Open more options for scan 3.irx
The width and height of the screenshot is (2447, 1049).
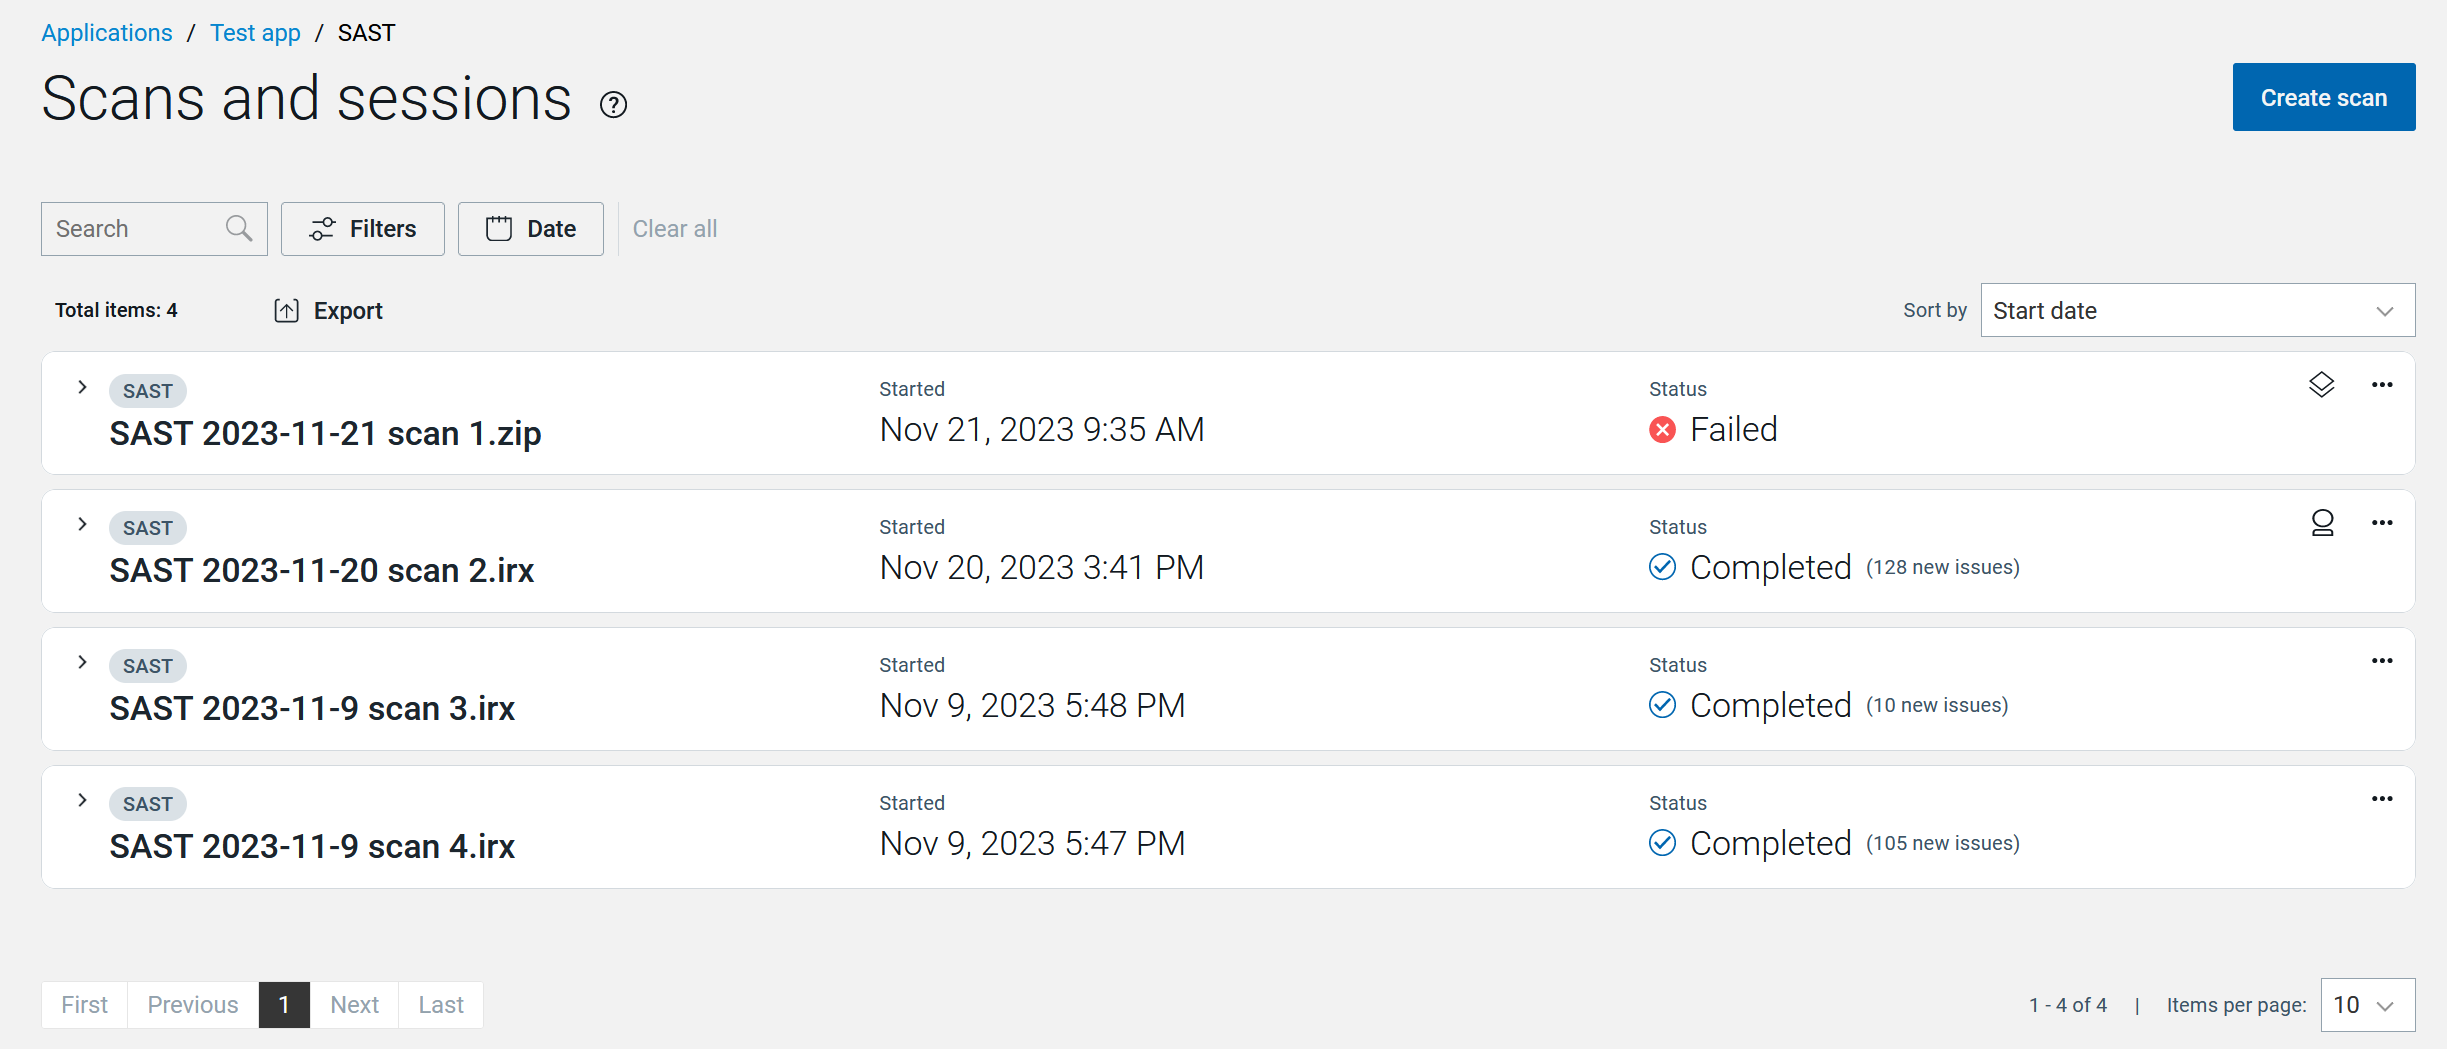click(x=2382, y=661)
